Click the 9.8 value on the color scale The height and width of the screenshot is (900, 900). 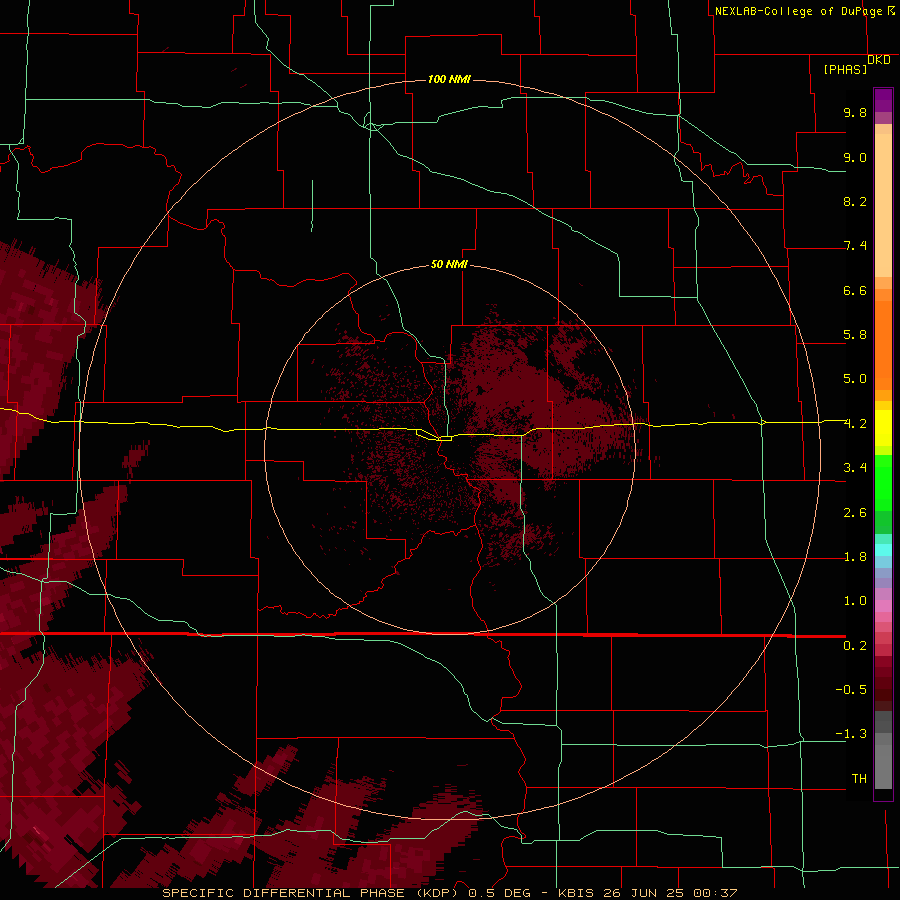(855, 112)
